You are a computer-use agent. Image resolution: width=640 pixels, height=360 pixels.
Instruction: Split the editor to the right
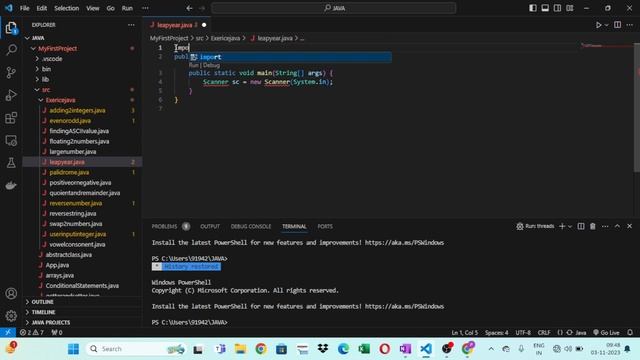(618, 25)
